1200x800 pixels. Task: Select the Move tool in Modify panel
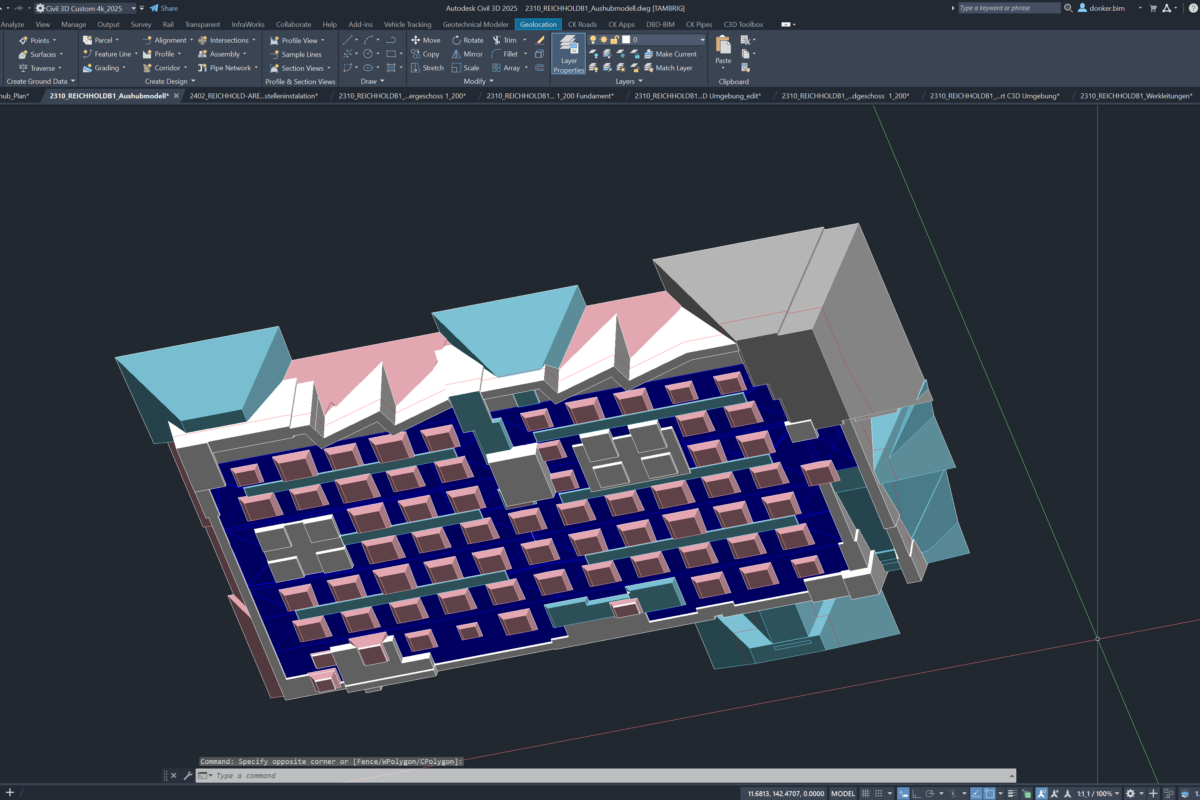[x=424, y=40]
